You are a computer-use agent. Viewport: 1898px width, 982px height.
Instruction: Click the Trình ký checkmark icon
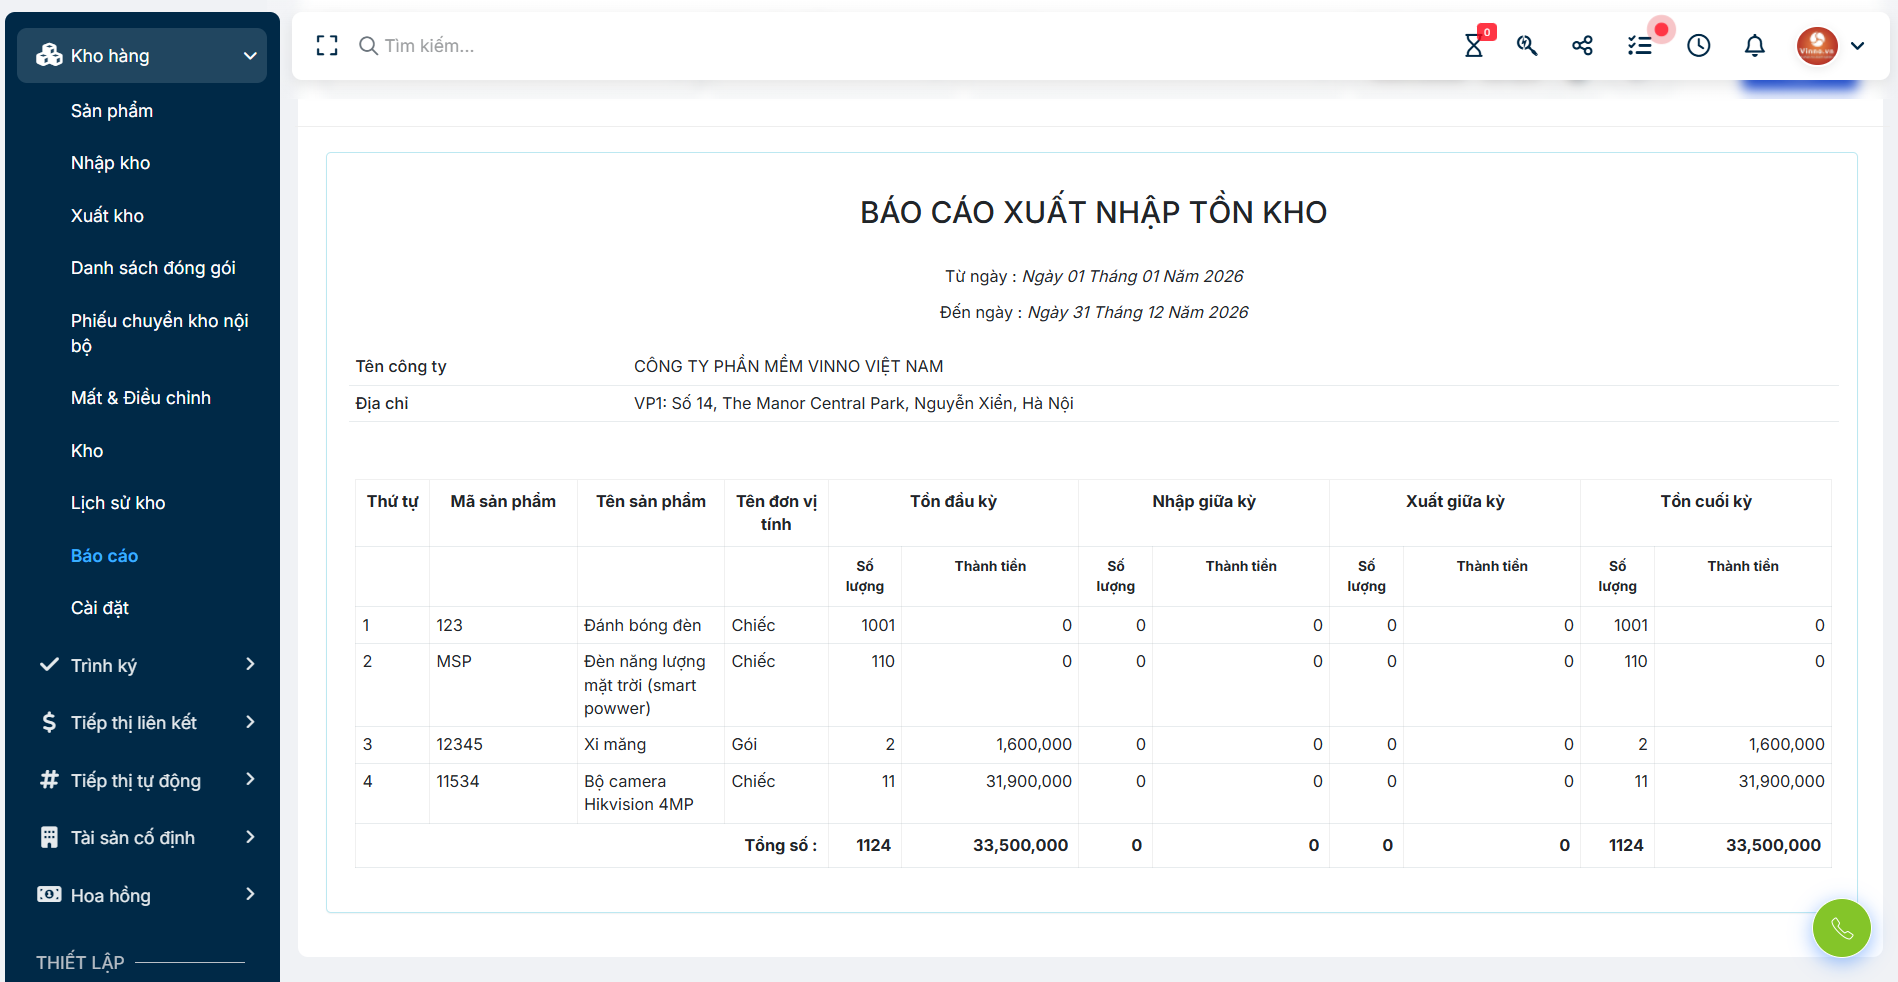click(x=49, y=664)
